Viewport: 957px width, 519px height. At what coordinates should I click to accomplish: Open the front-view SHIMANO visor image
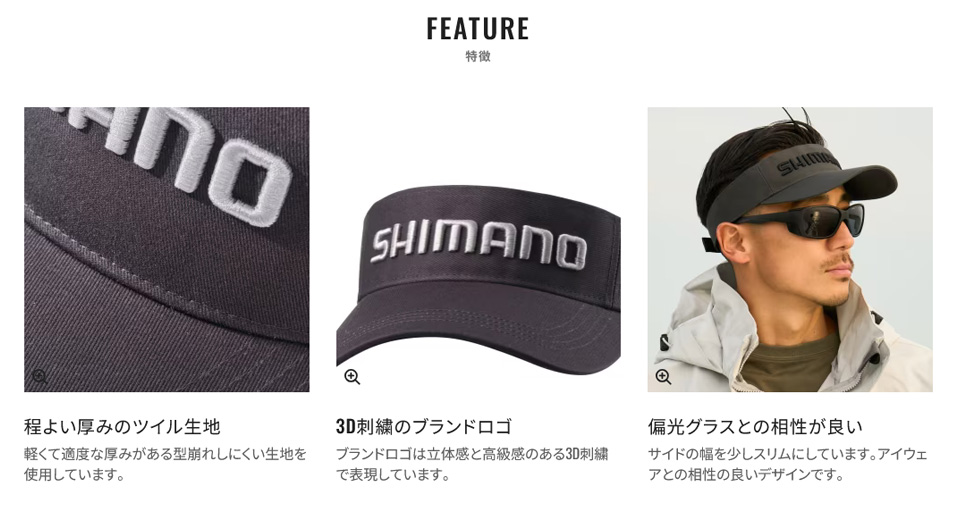tap(478, 249)
